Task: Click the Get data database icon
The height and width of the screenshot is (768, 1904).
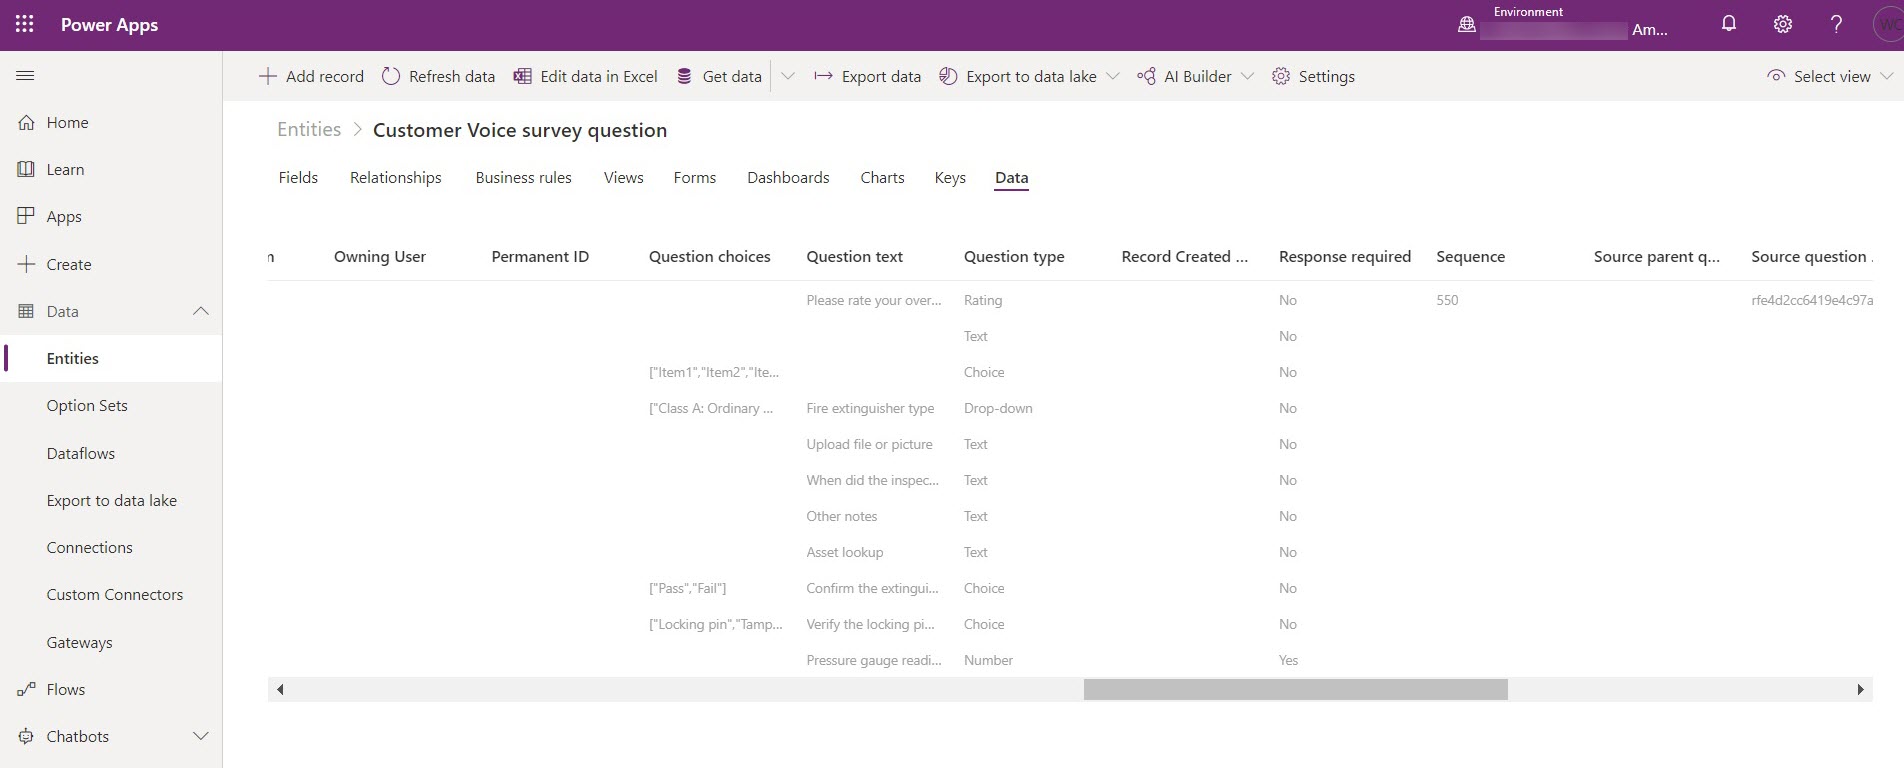Action: 684,76
